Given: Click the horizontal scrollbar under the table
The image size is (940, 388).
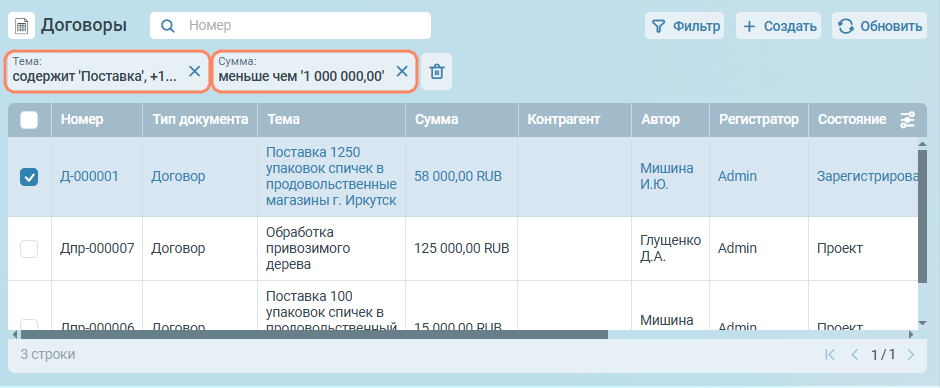Looking at the screenshot, I should pyautogui.click(x=313, y=335).
